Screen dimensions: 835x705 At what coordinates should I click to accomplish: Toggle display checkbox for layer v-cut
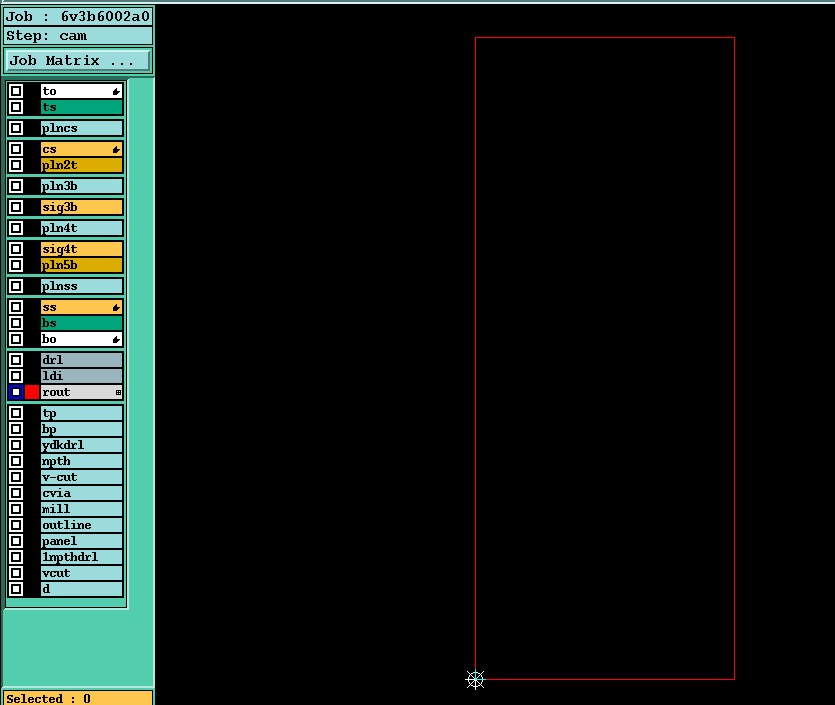(16, 477)
